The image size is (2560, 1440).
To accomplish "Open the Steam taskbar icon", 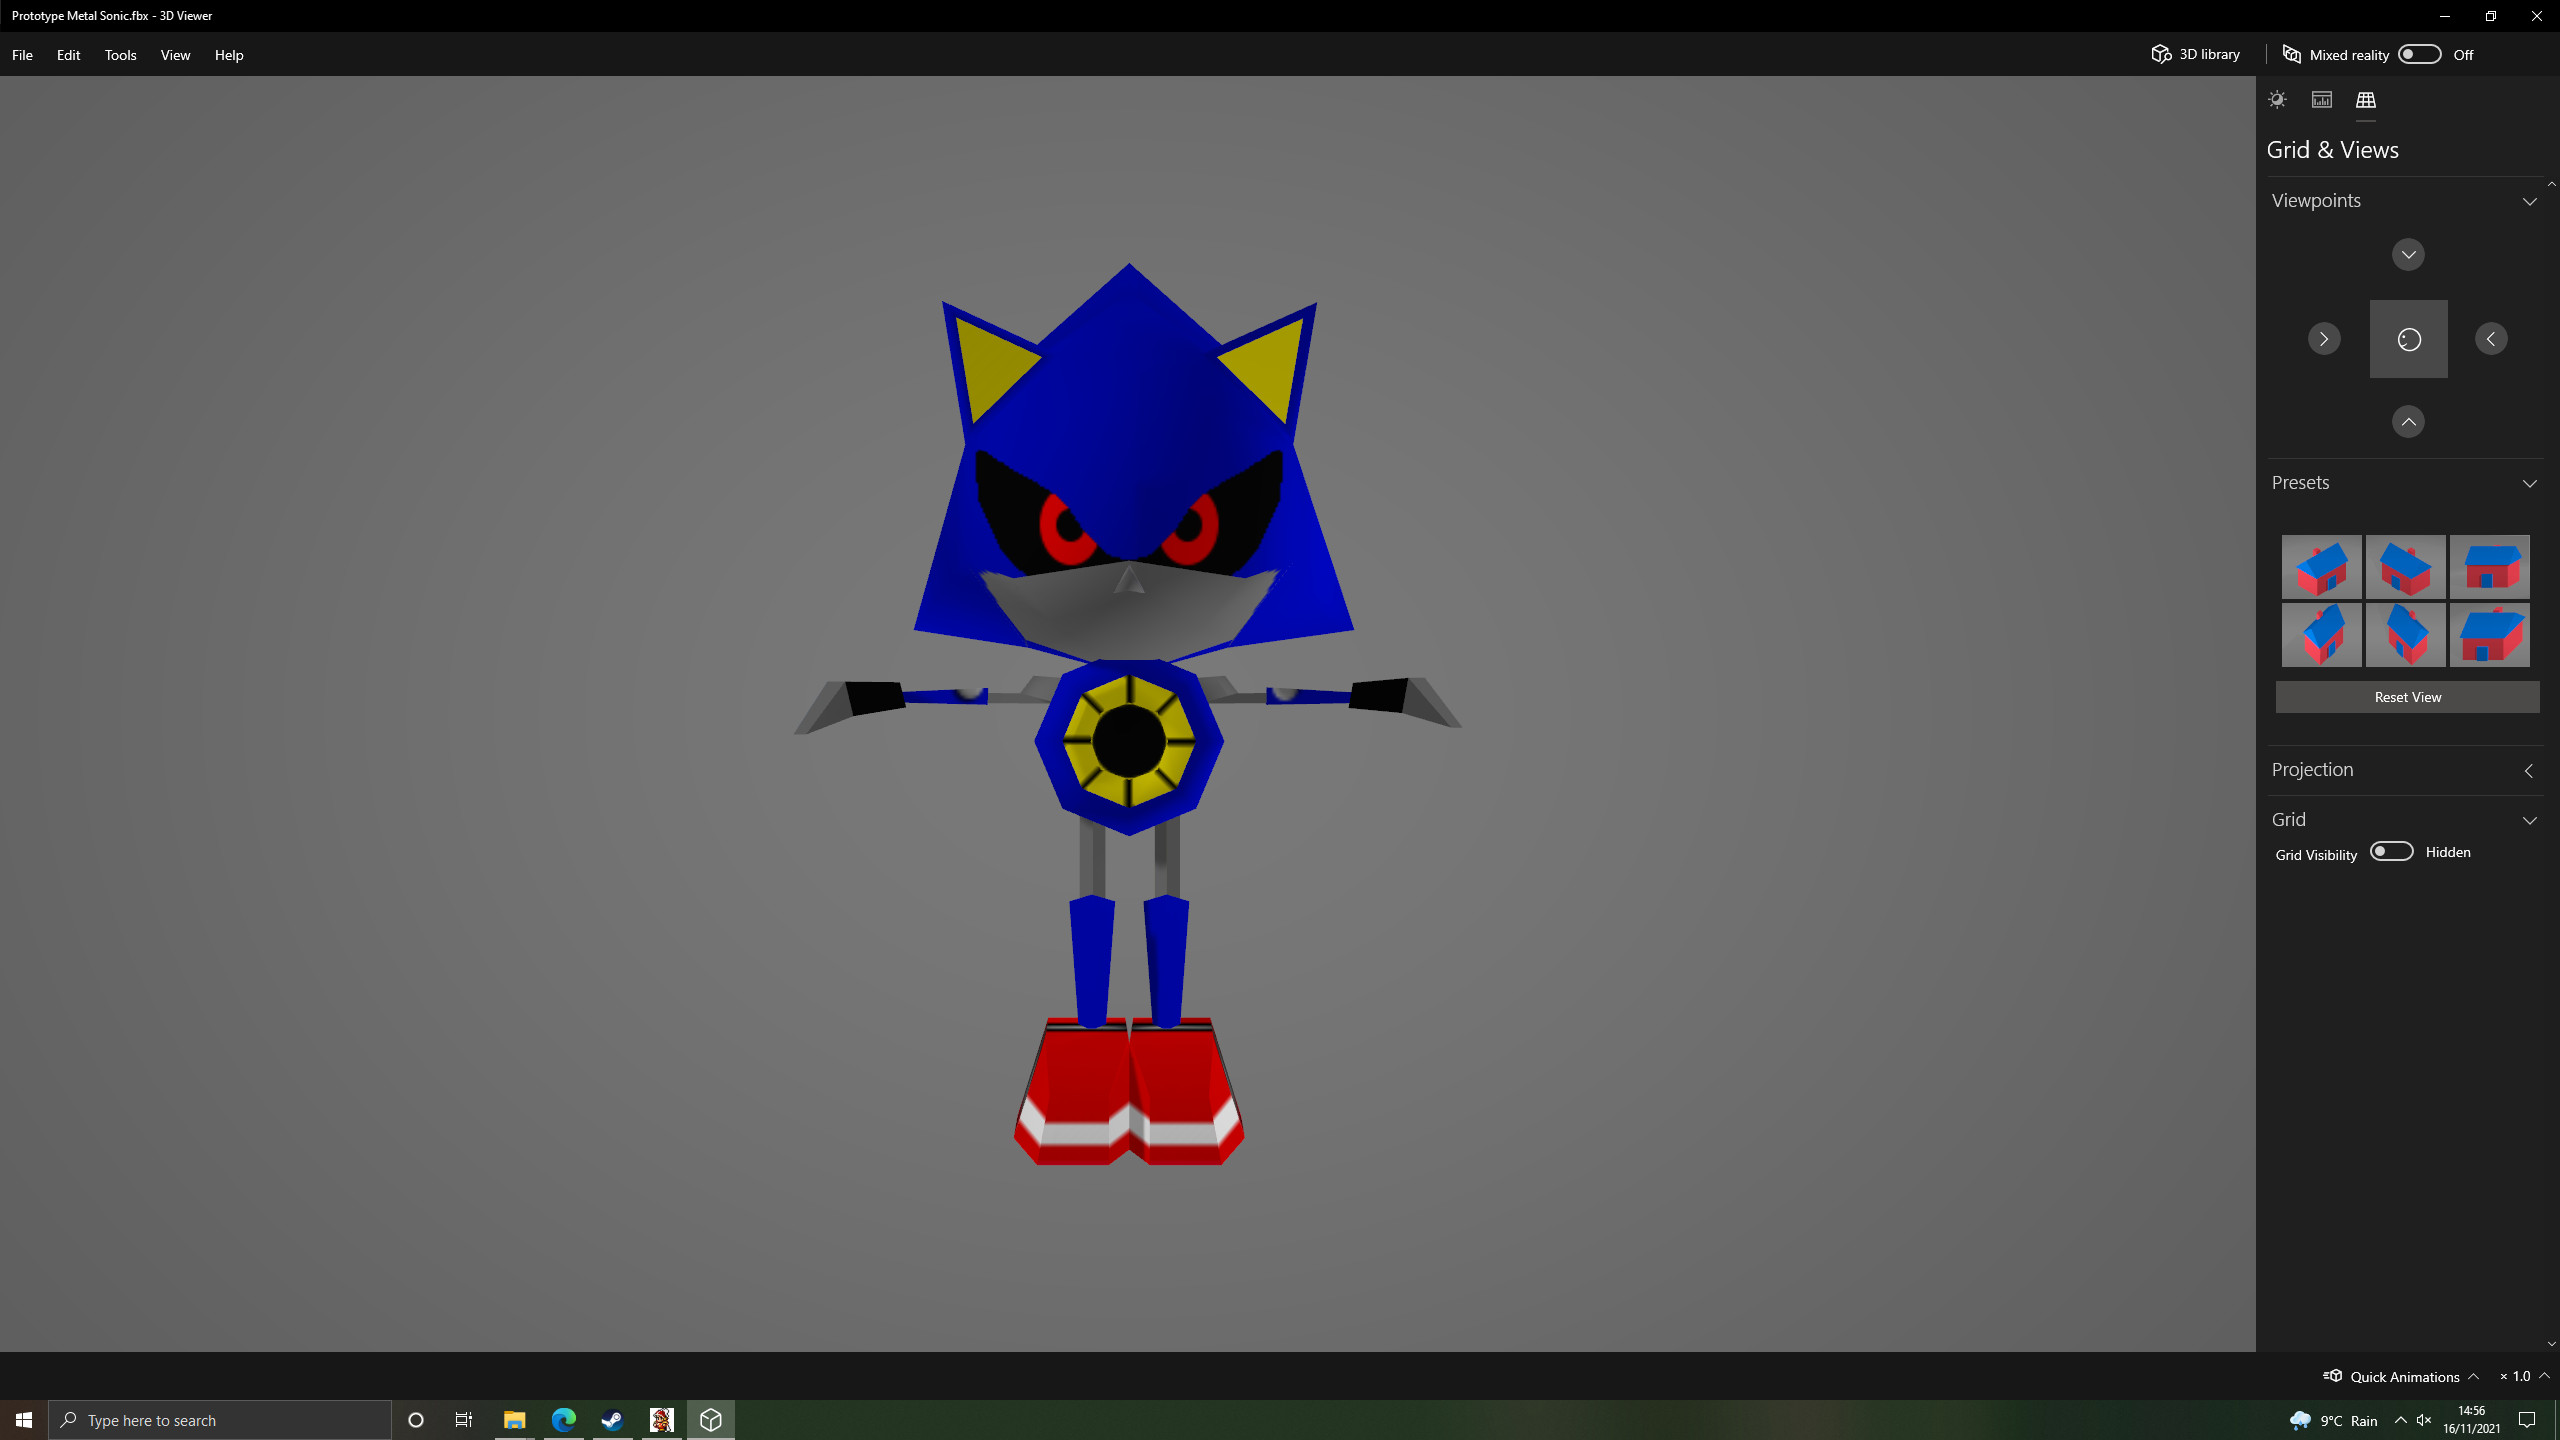I will coord(612,1420).
